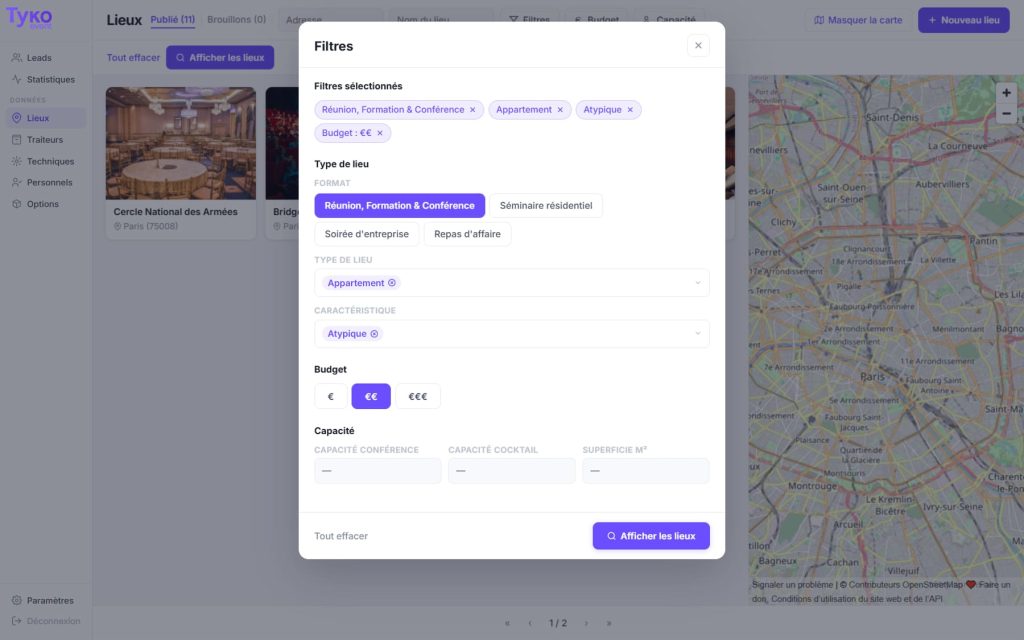Click the Nouveau lieu button
Viewport: 1024px width, 640px height.
point(964,20)
